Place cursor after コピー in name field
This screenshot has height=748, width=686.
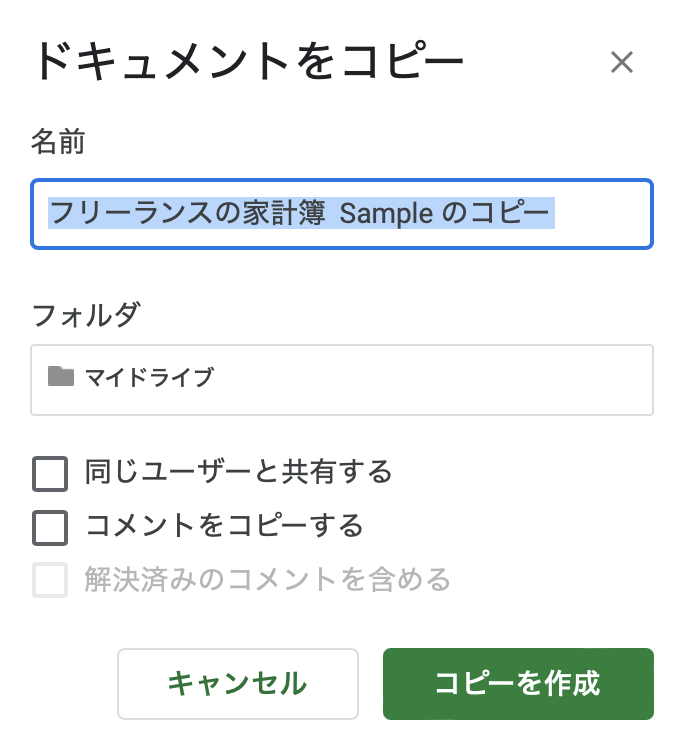551,213
